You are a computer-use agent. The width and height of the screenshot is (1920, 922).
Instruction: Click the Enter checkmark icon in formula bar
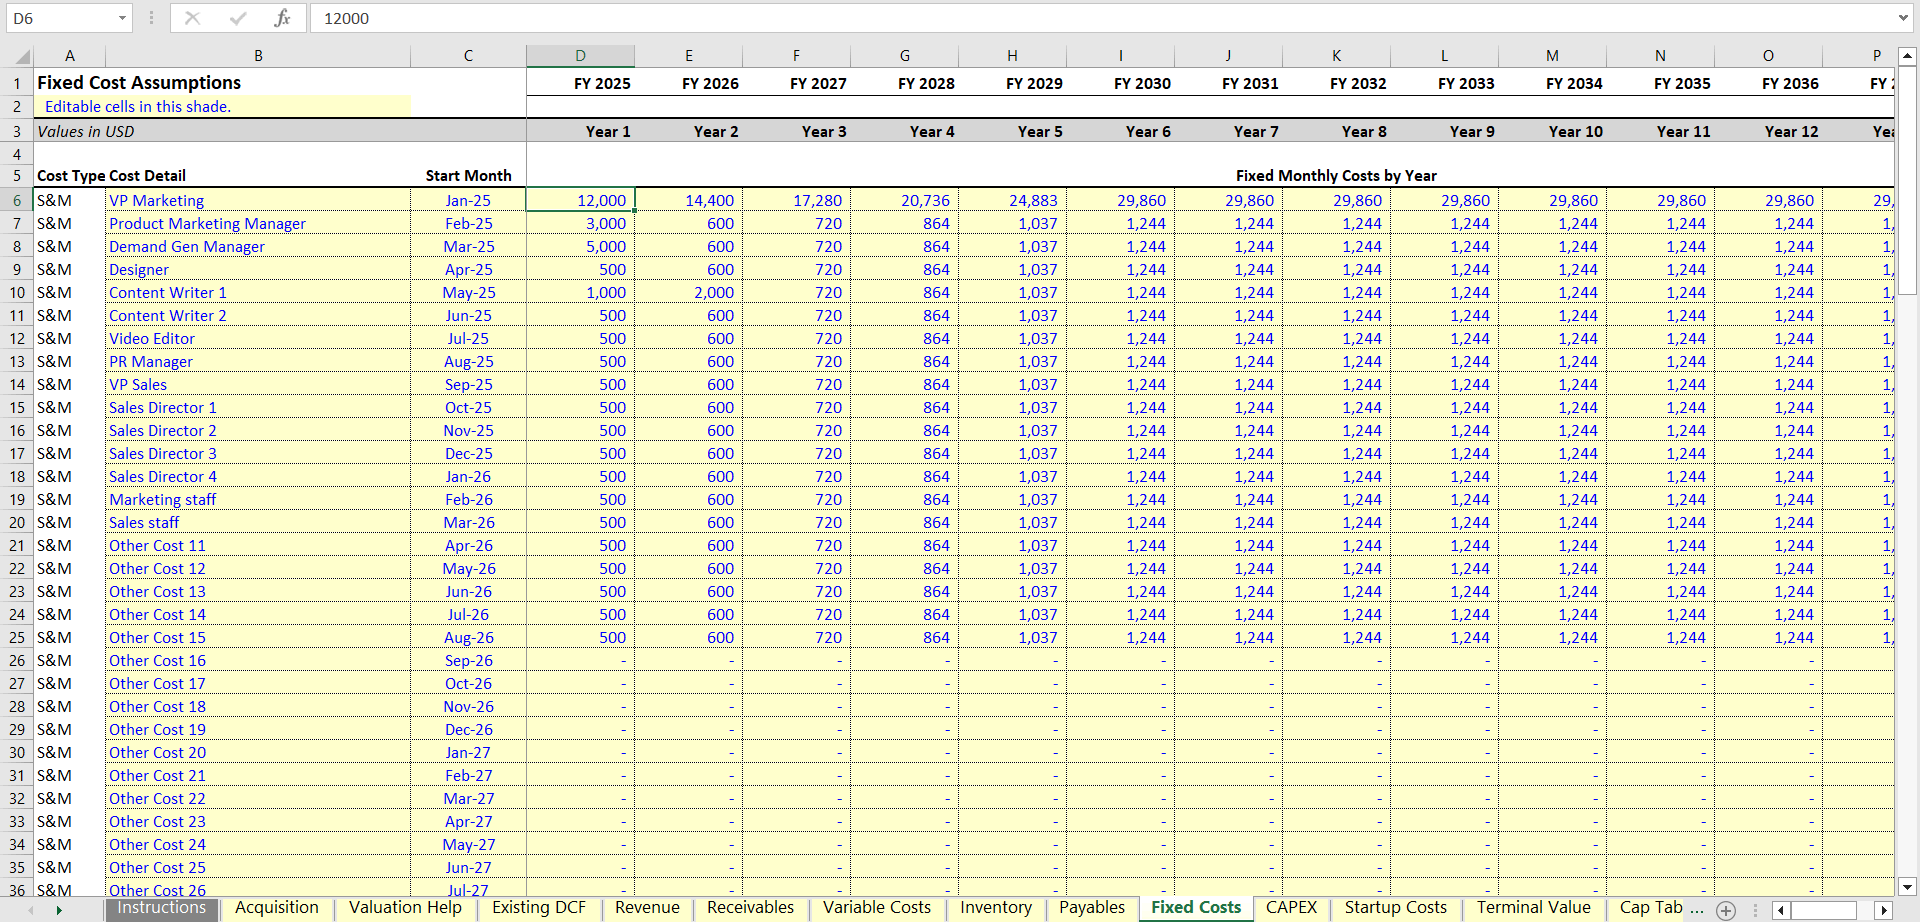(238, 17)
